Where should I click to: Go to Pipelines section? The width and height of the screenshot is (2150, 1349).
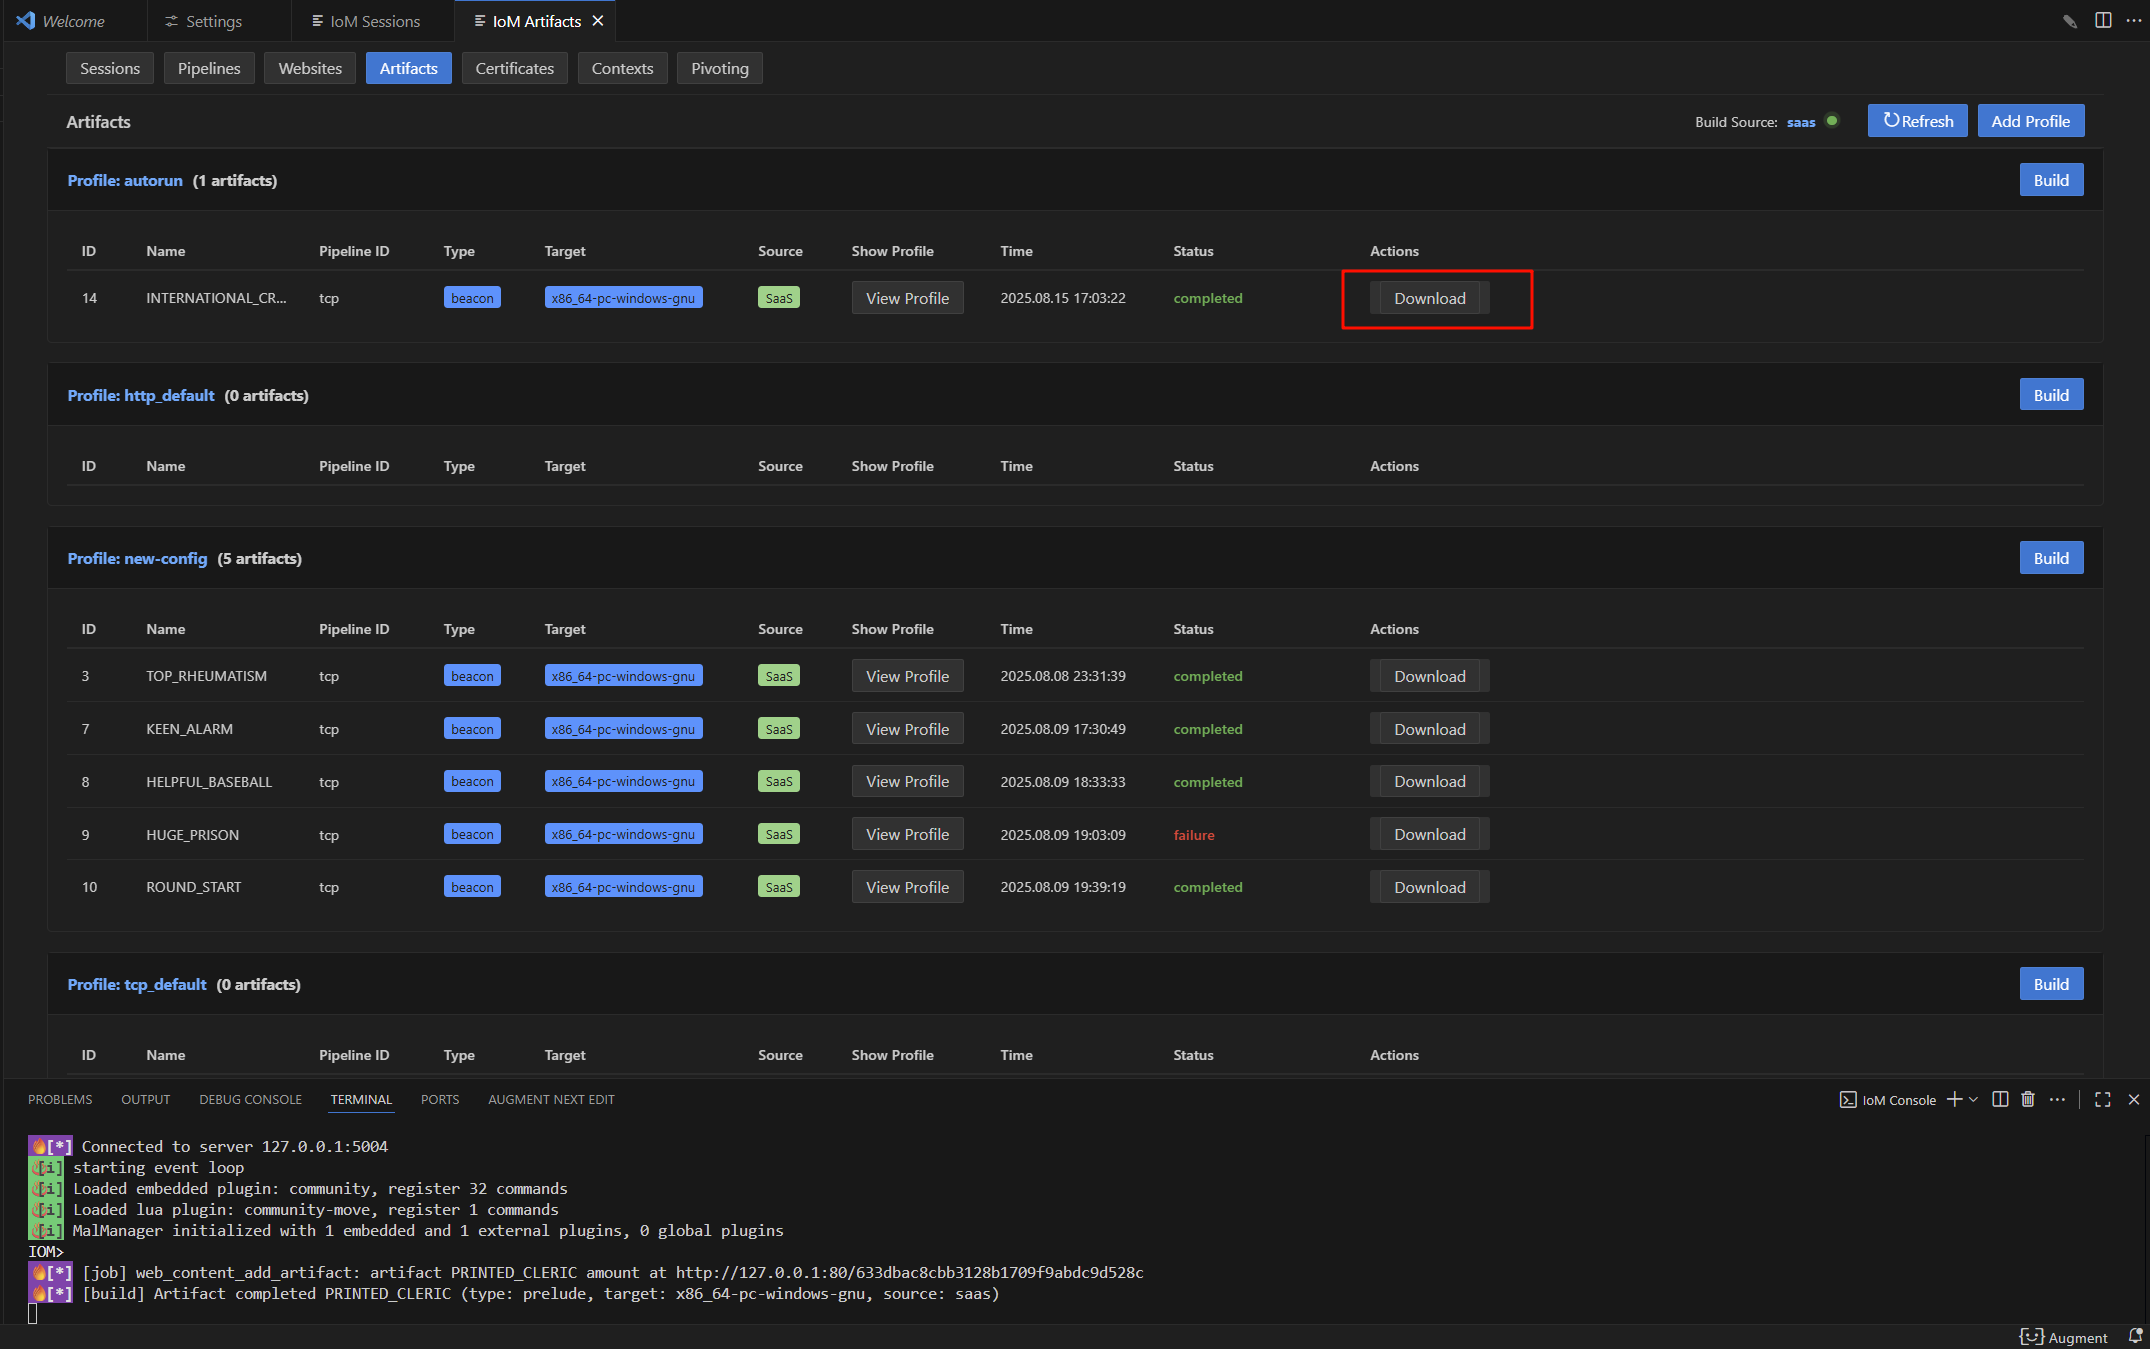tap(209, 68)
